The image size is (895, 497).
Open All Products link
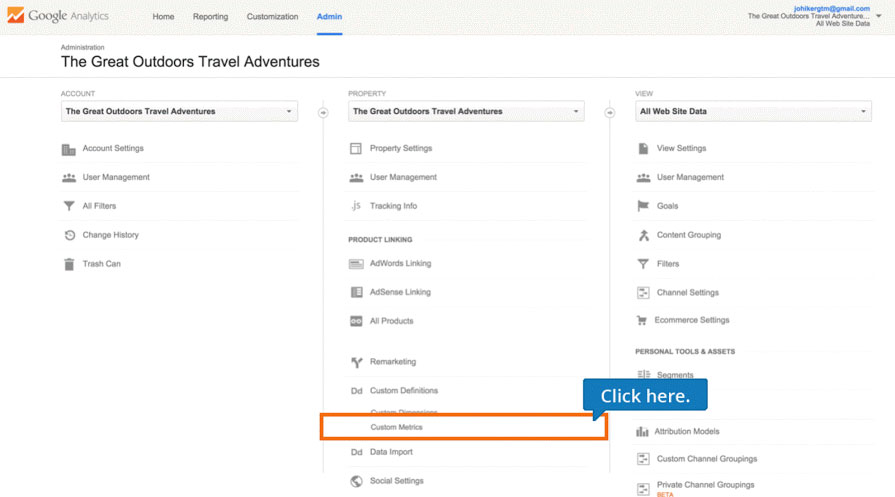391,321
